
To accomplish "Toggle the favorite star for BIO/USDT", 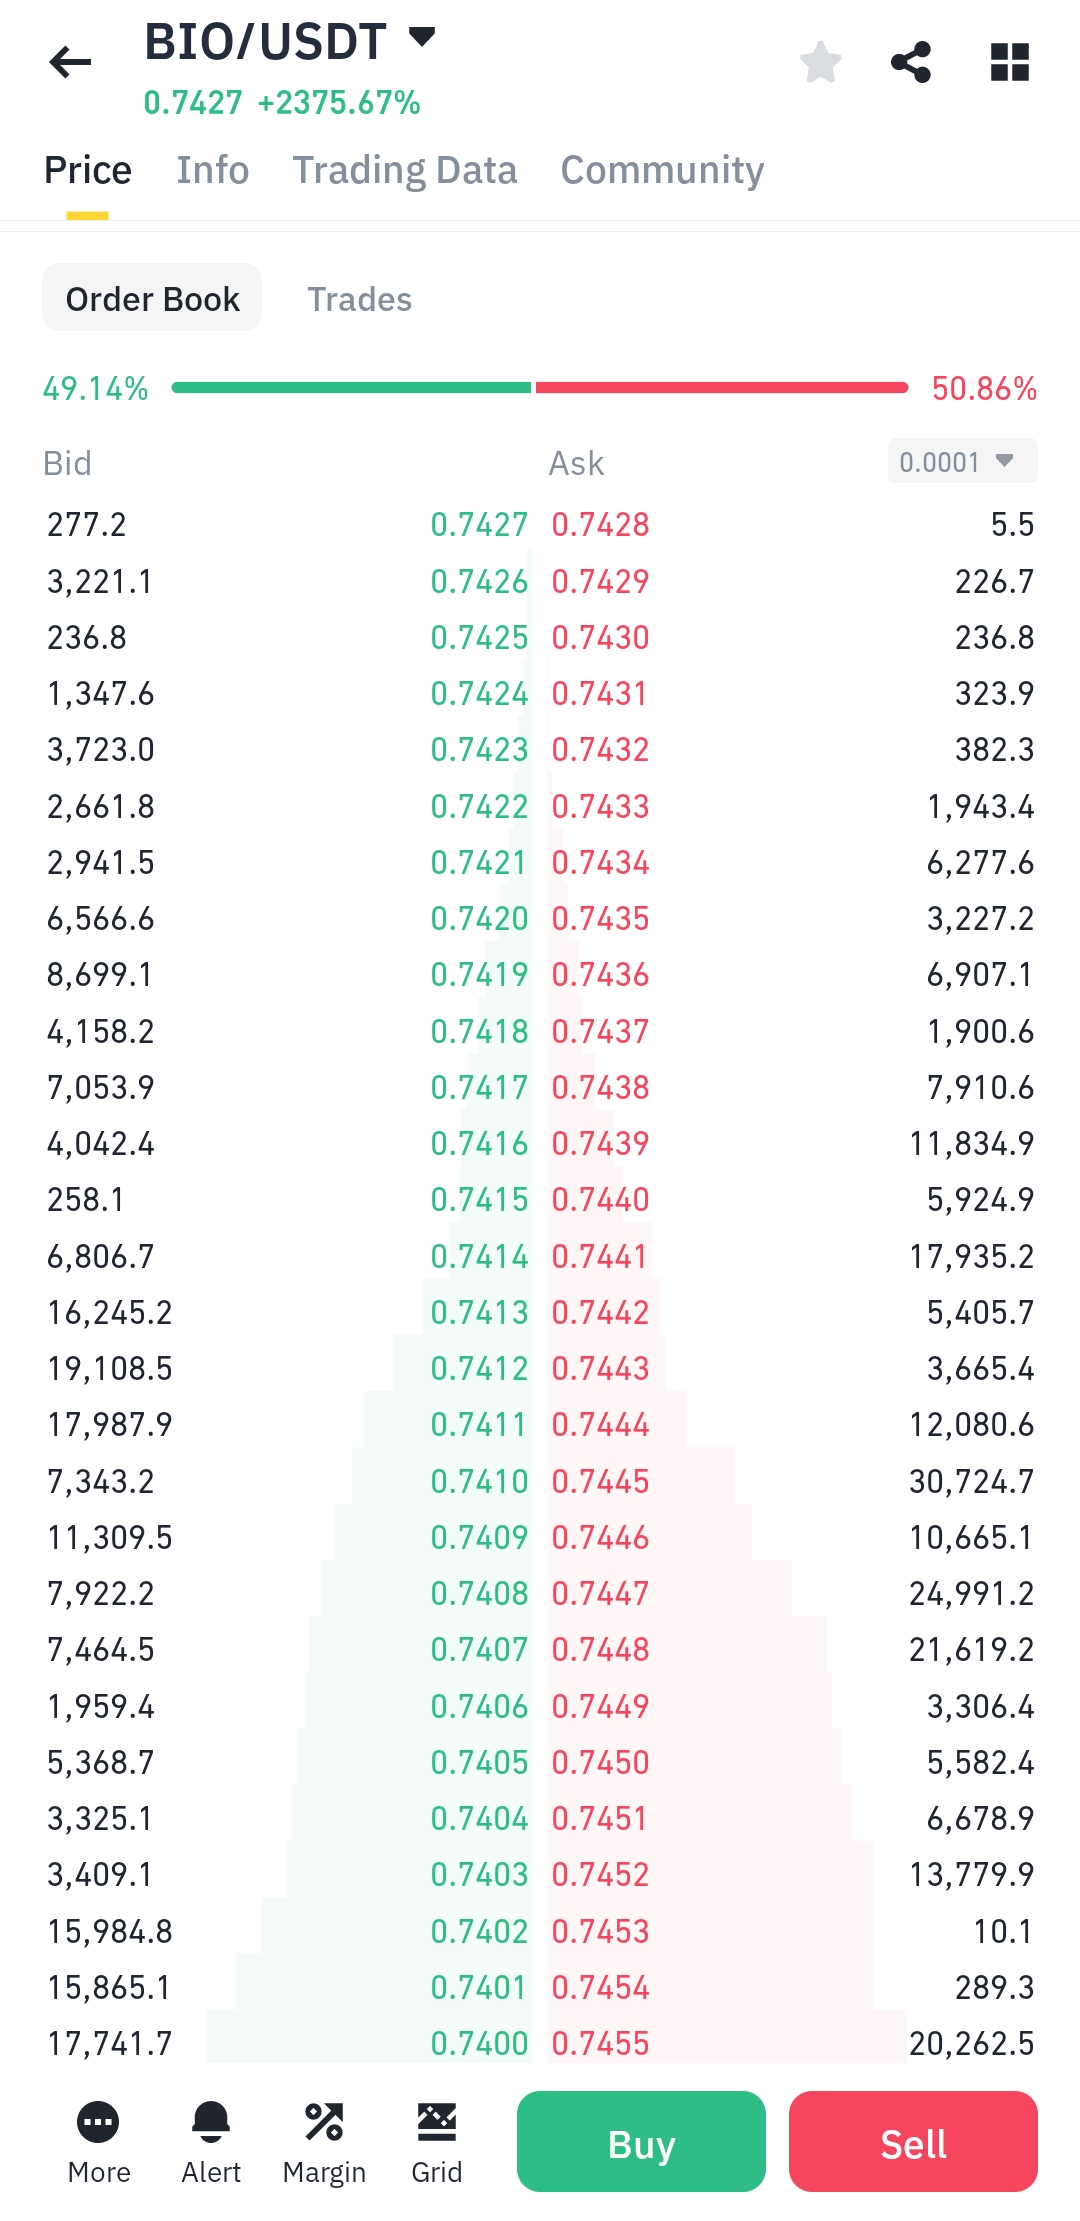I will [x=820, y=62].
